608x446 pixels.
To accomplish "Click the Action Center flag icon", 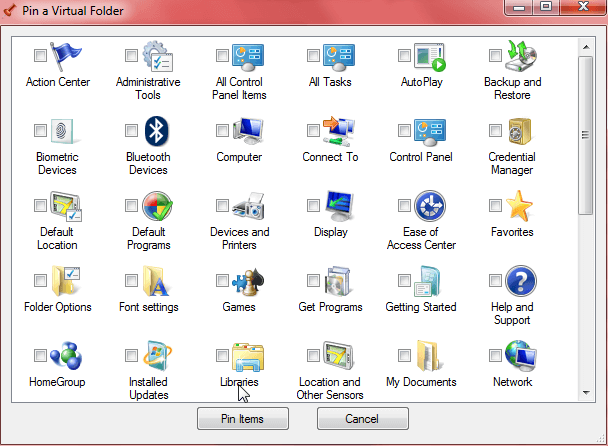I will click(x=66, y=56).
